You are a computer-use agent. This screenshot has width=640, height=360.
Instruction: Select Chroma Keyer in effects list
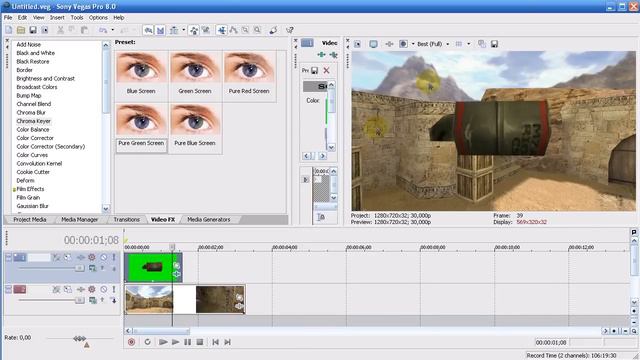33,121
